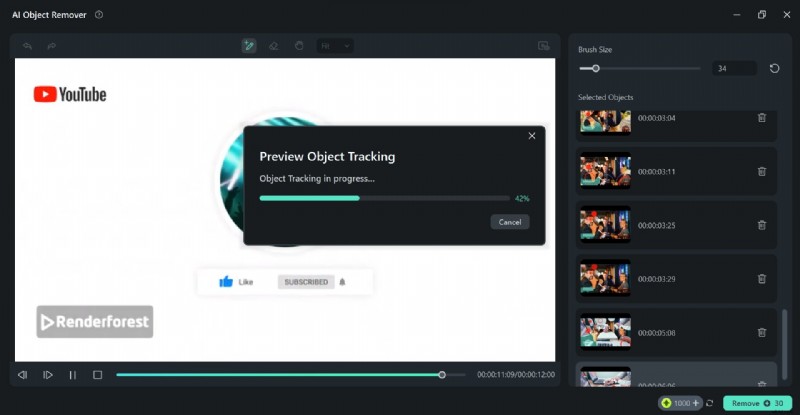Select the eraser tool
The width and height of the screenshot is (800, 415).
[x=274, y=46]
